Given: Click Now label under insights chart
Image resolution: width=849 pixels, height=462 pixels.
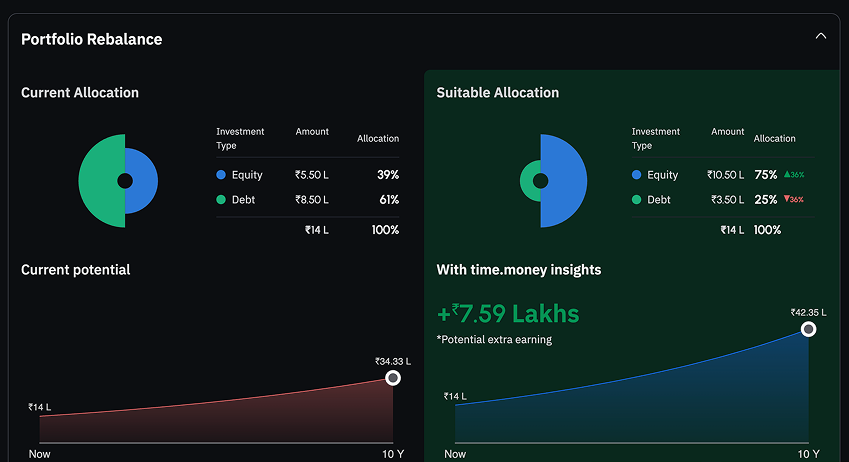Looking at the screenshot, I should click(455, 454).
